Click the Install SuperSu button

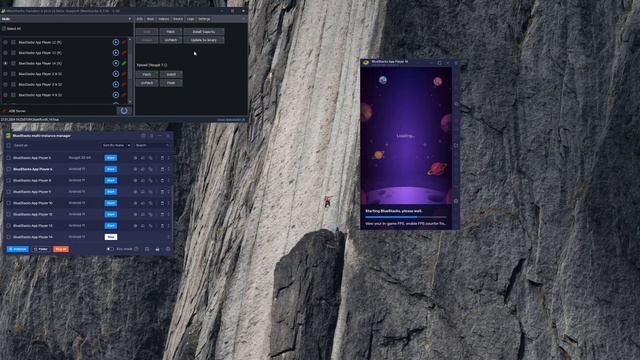[x=204, y=31]
